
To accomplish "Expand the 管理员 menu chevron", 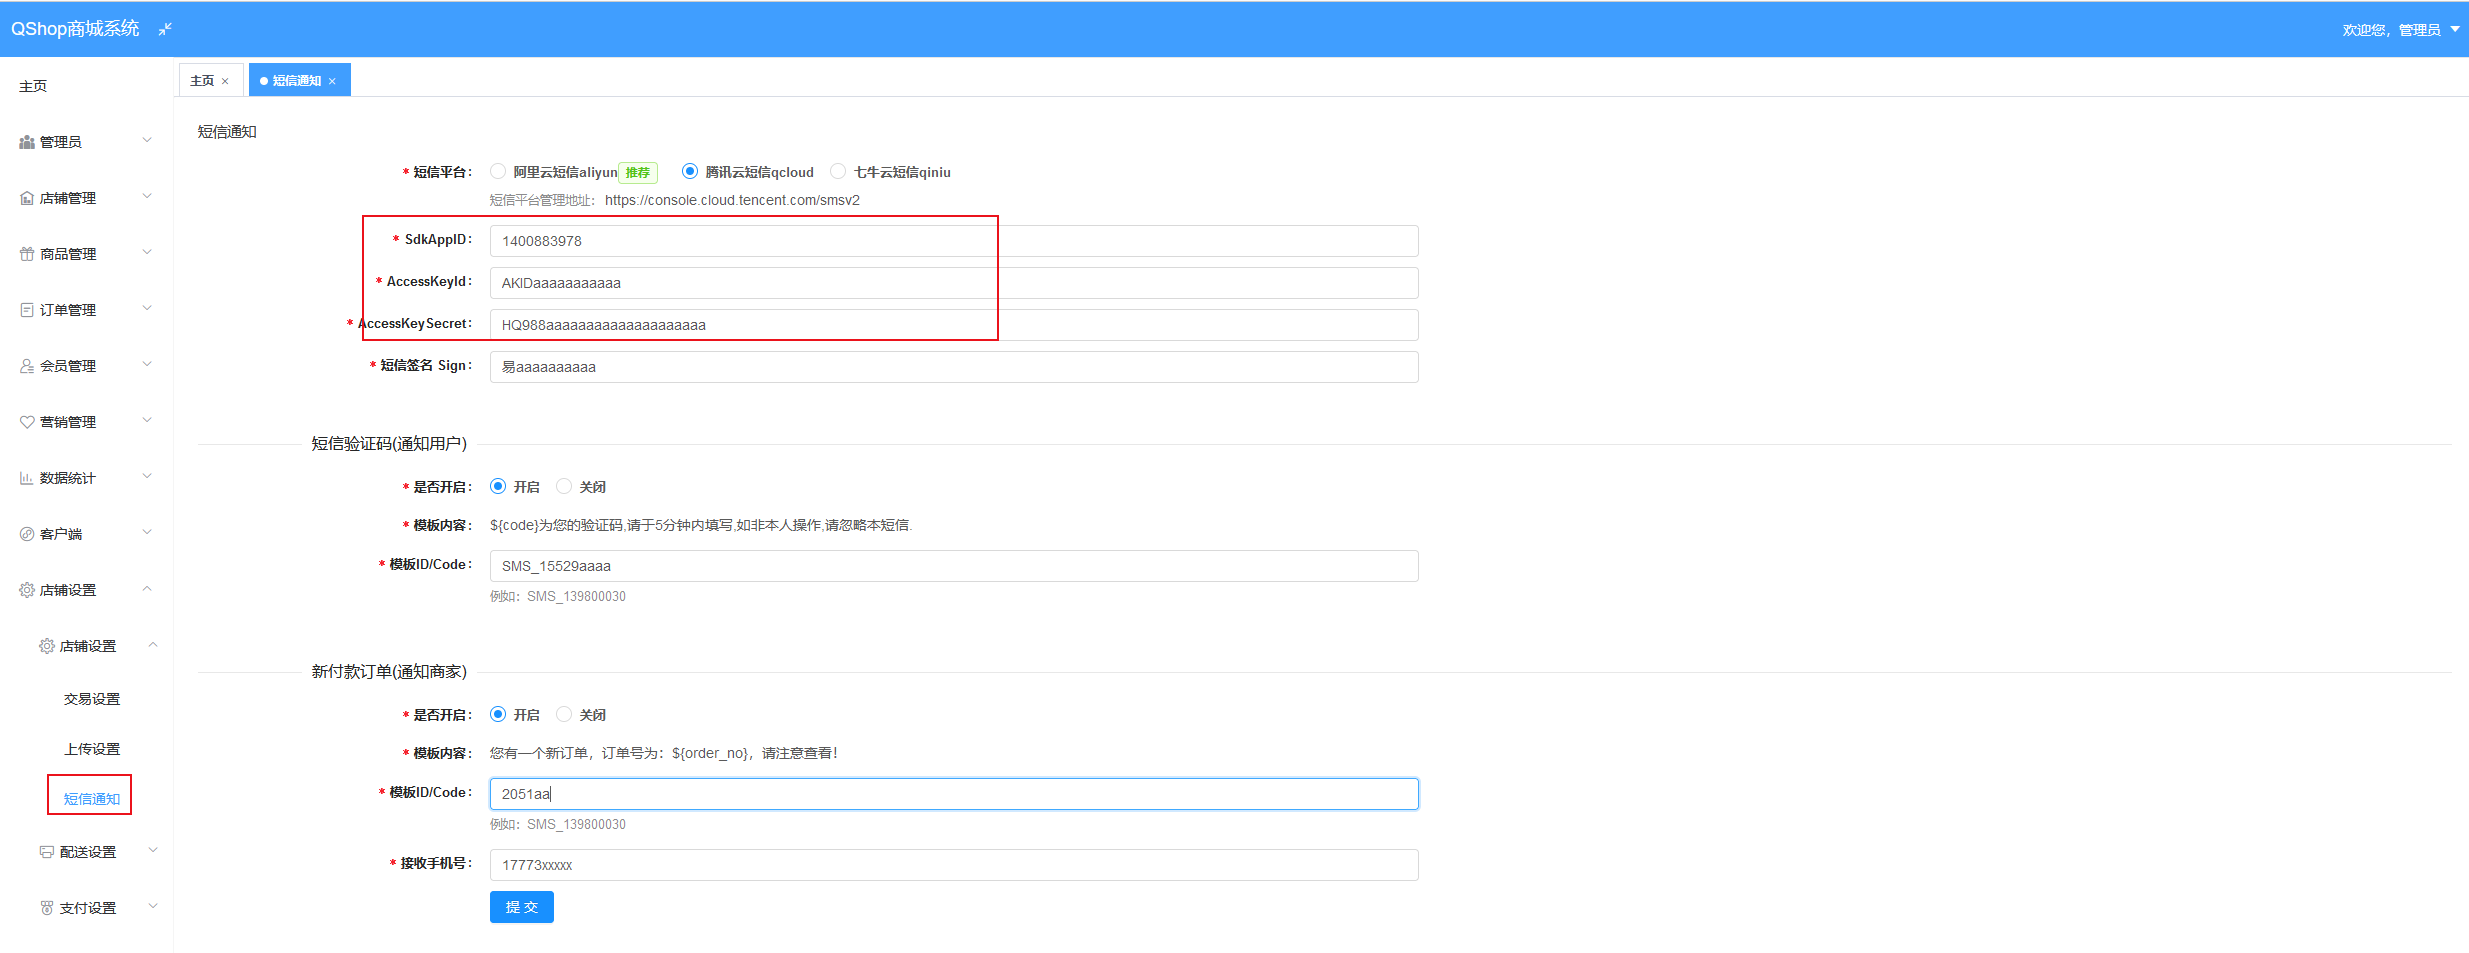I will pyautogui.click(x=147, y=140).
